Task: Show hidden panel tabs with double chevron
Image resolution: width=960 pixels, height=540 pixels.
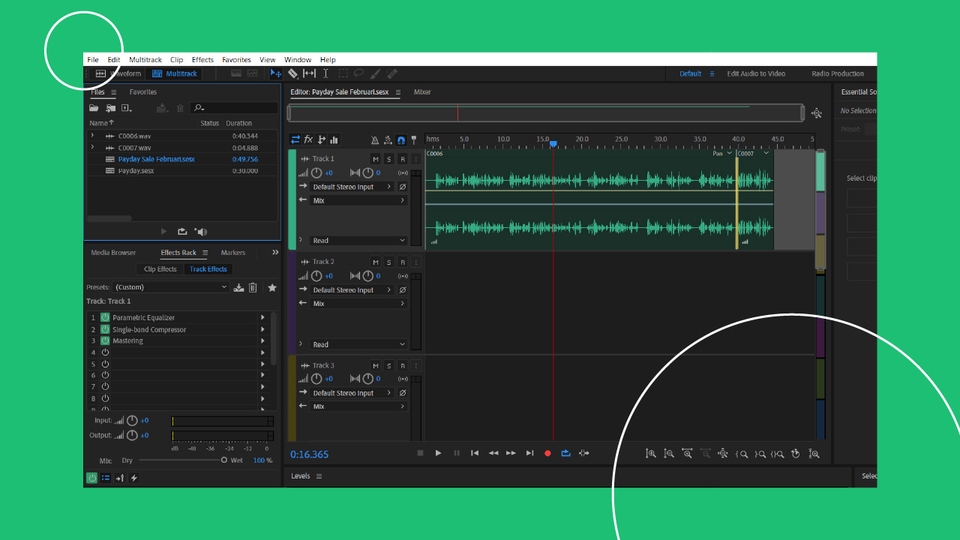Action: tap(276, 252)
